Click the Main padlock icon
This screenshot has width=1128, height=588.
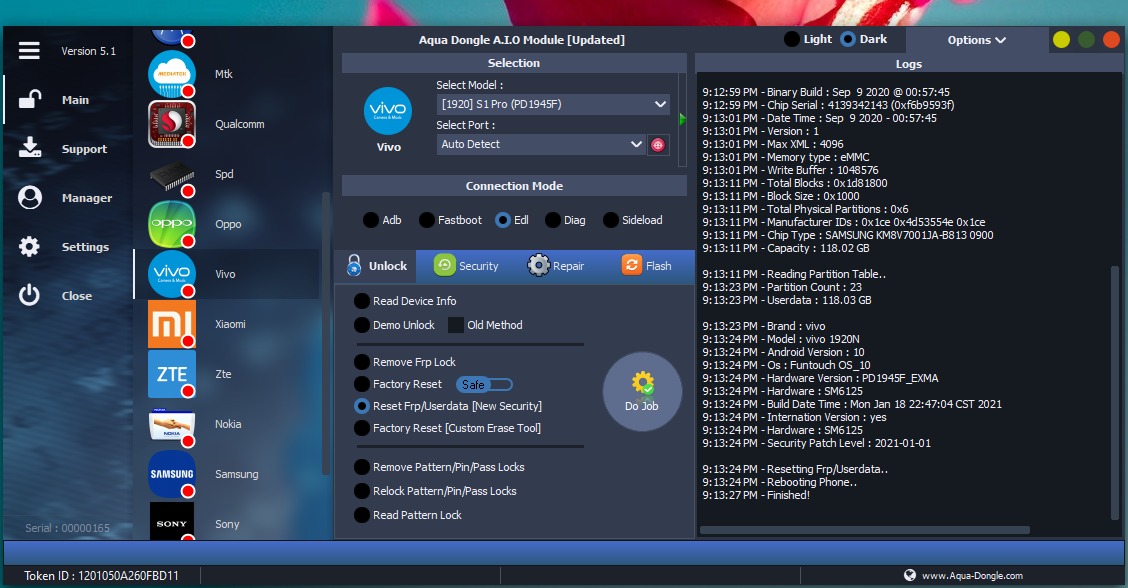29,99
